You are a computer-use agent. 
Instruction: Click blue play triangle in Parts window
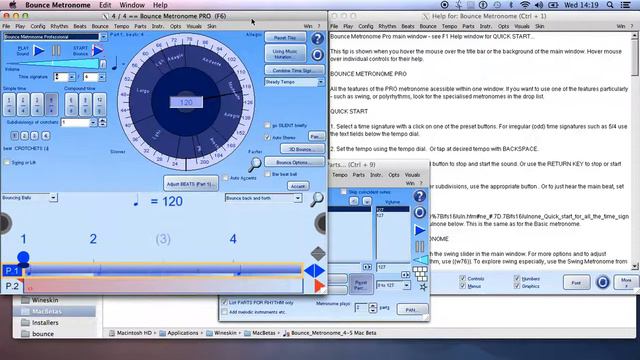point(420,230)
